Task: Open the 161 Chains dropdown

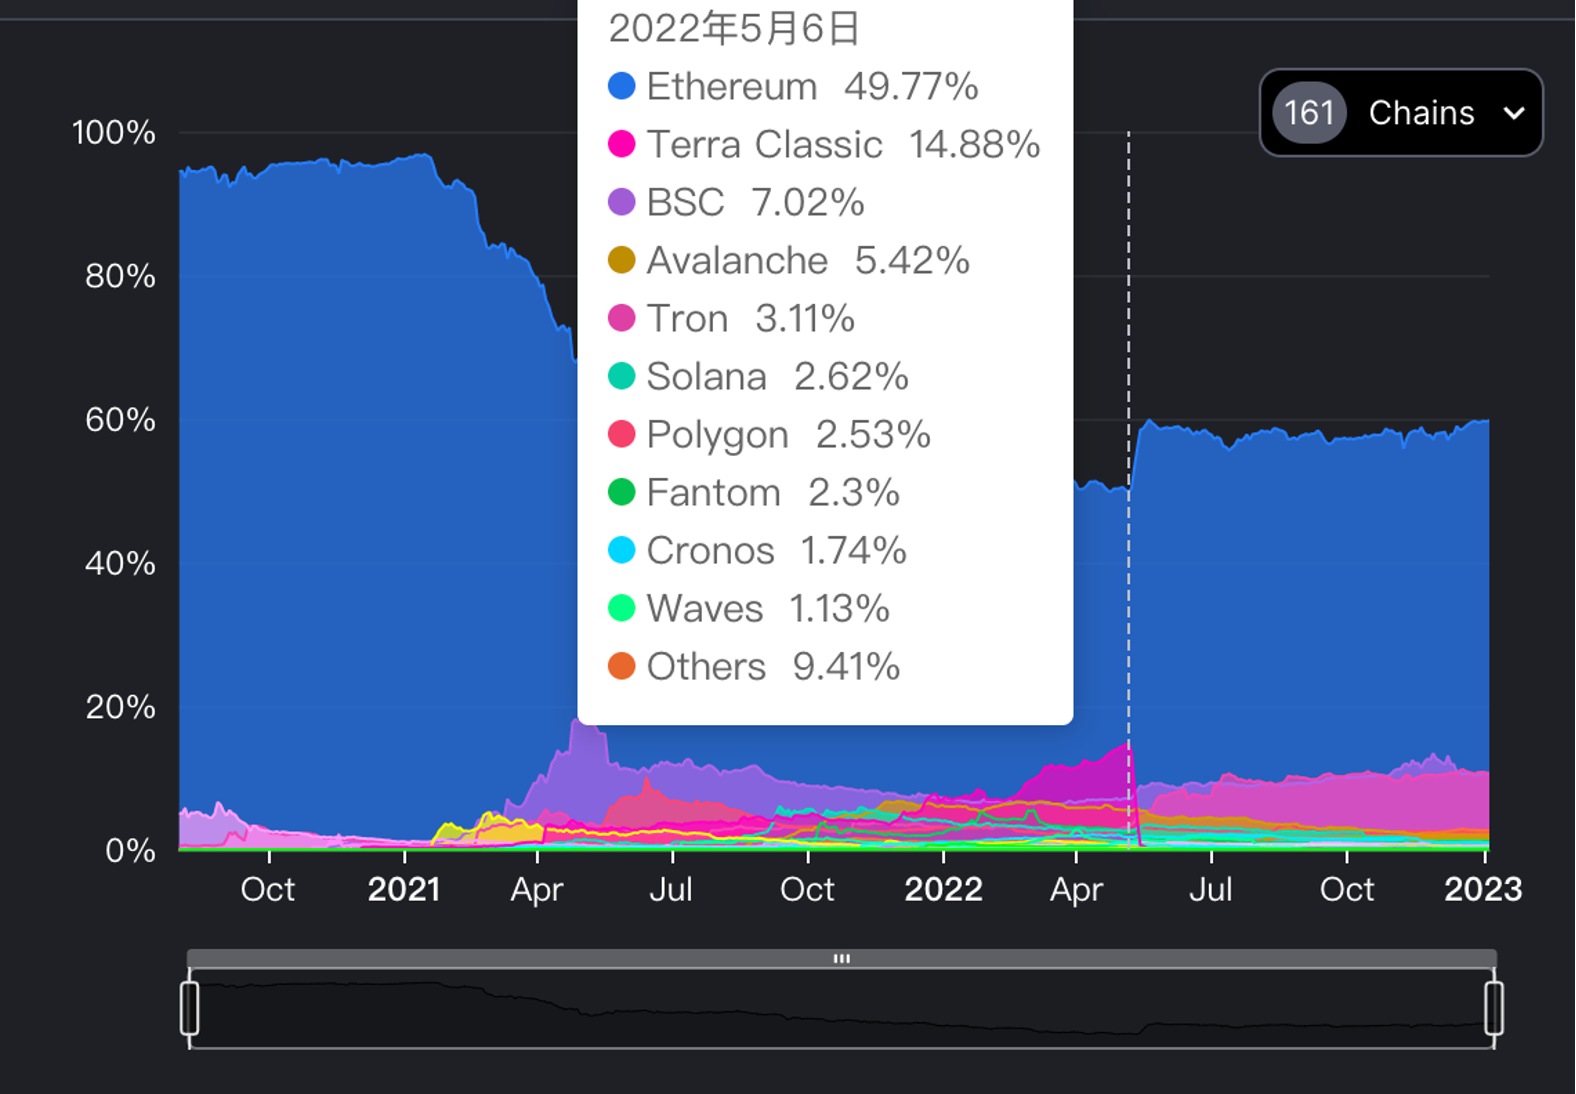Action: [1401, 112]
